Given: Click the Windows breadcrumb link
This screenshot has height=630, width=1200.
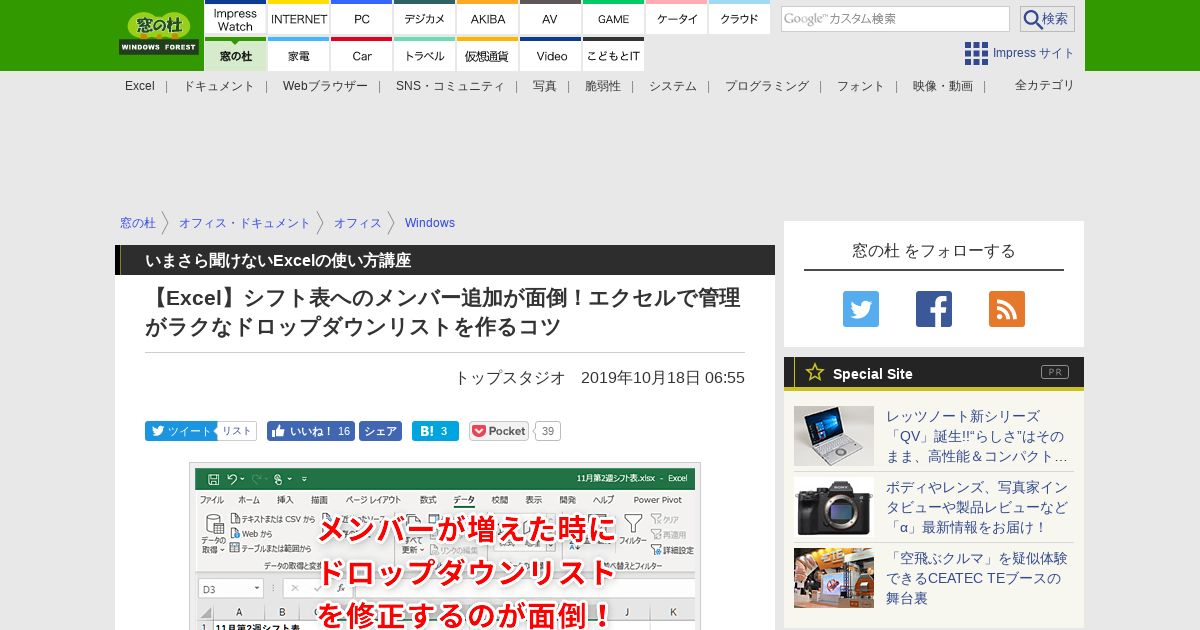Looking at the screenshot, I should [430, 223].
